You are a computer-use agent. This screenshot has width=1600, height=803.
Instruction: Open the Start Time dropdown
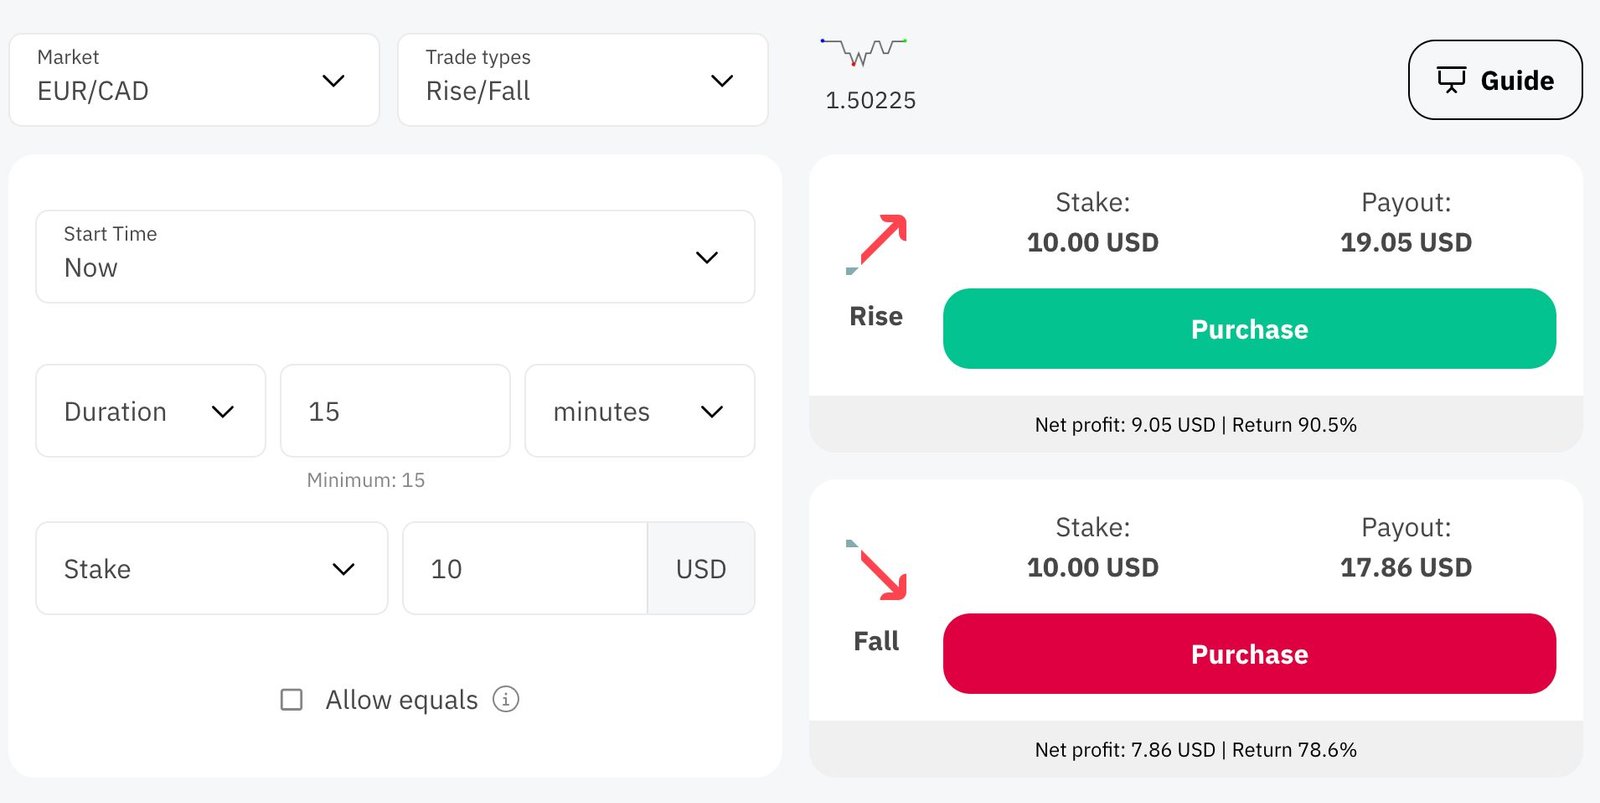point(395,257)
